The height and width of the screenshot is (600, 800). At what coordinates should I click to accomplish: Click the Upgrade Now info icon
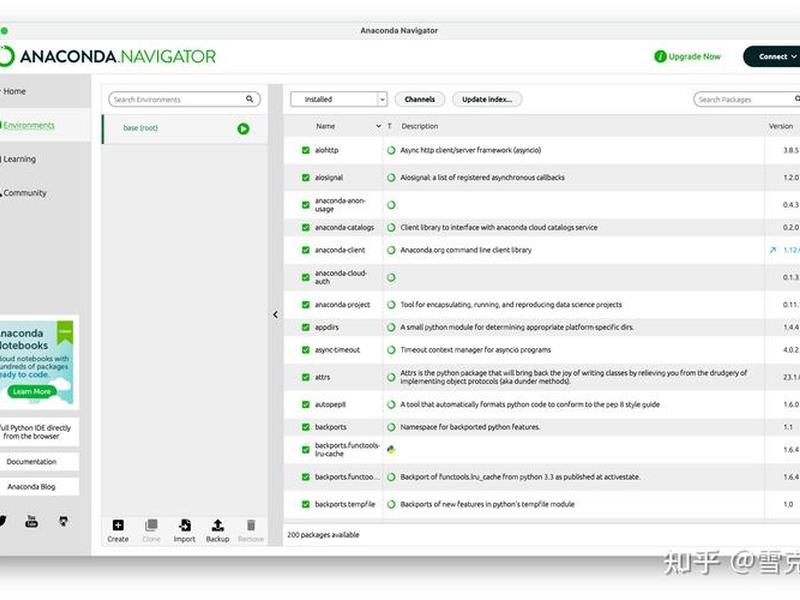660,57
